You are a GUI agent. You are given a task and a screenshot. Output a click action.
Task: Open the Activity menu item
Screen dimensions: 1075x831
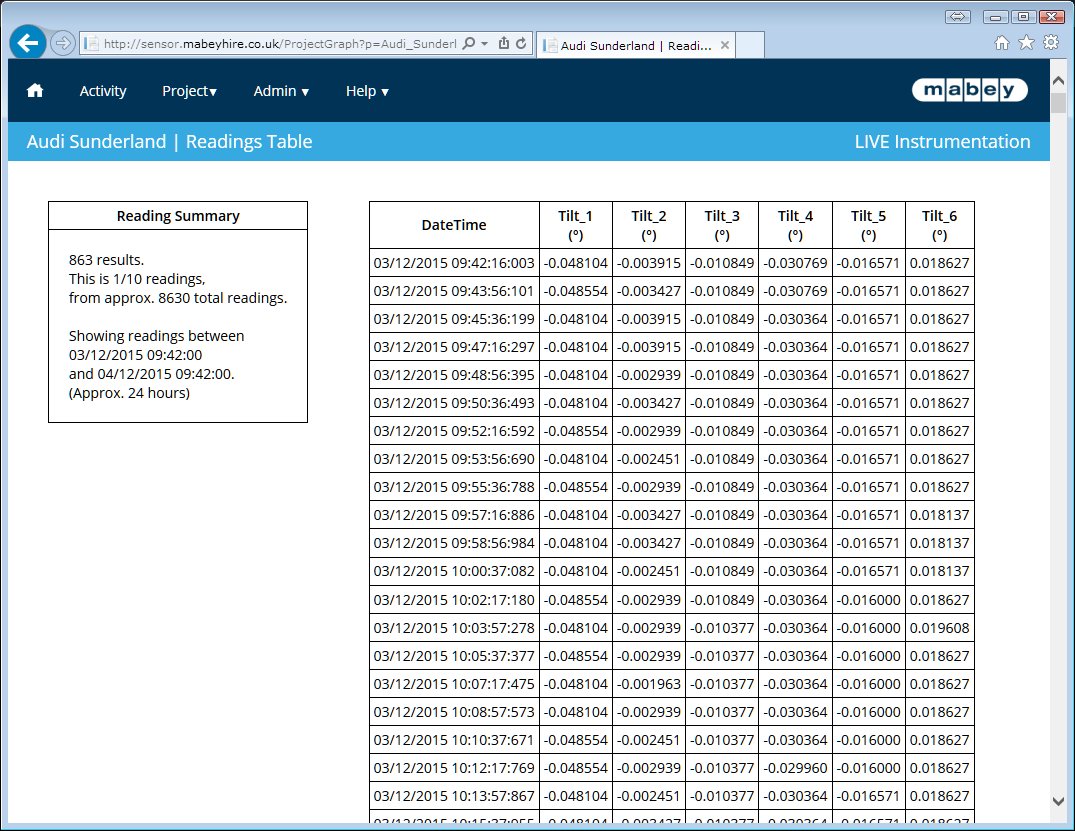[x=103, y=91]
